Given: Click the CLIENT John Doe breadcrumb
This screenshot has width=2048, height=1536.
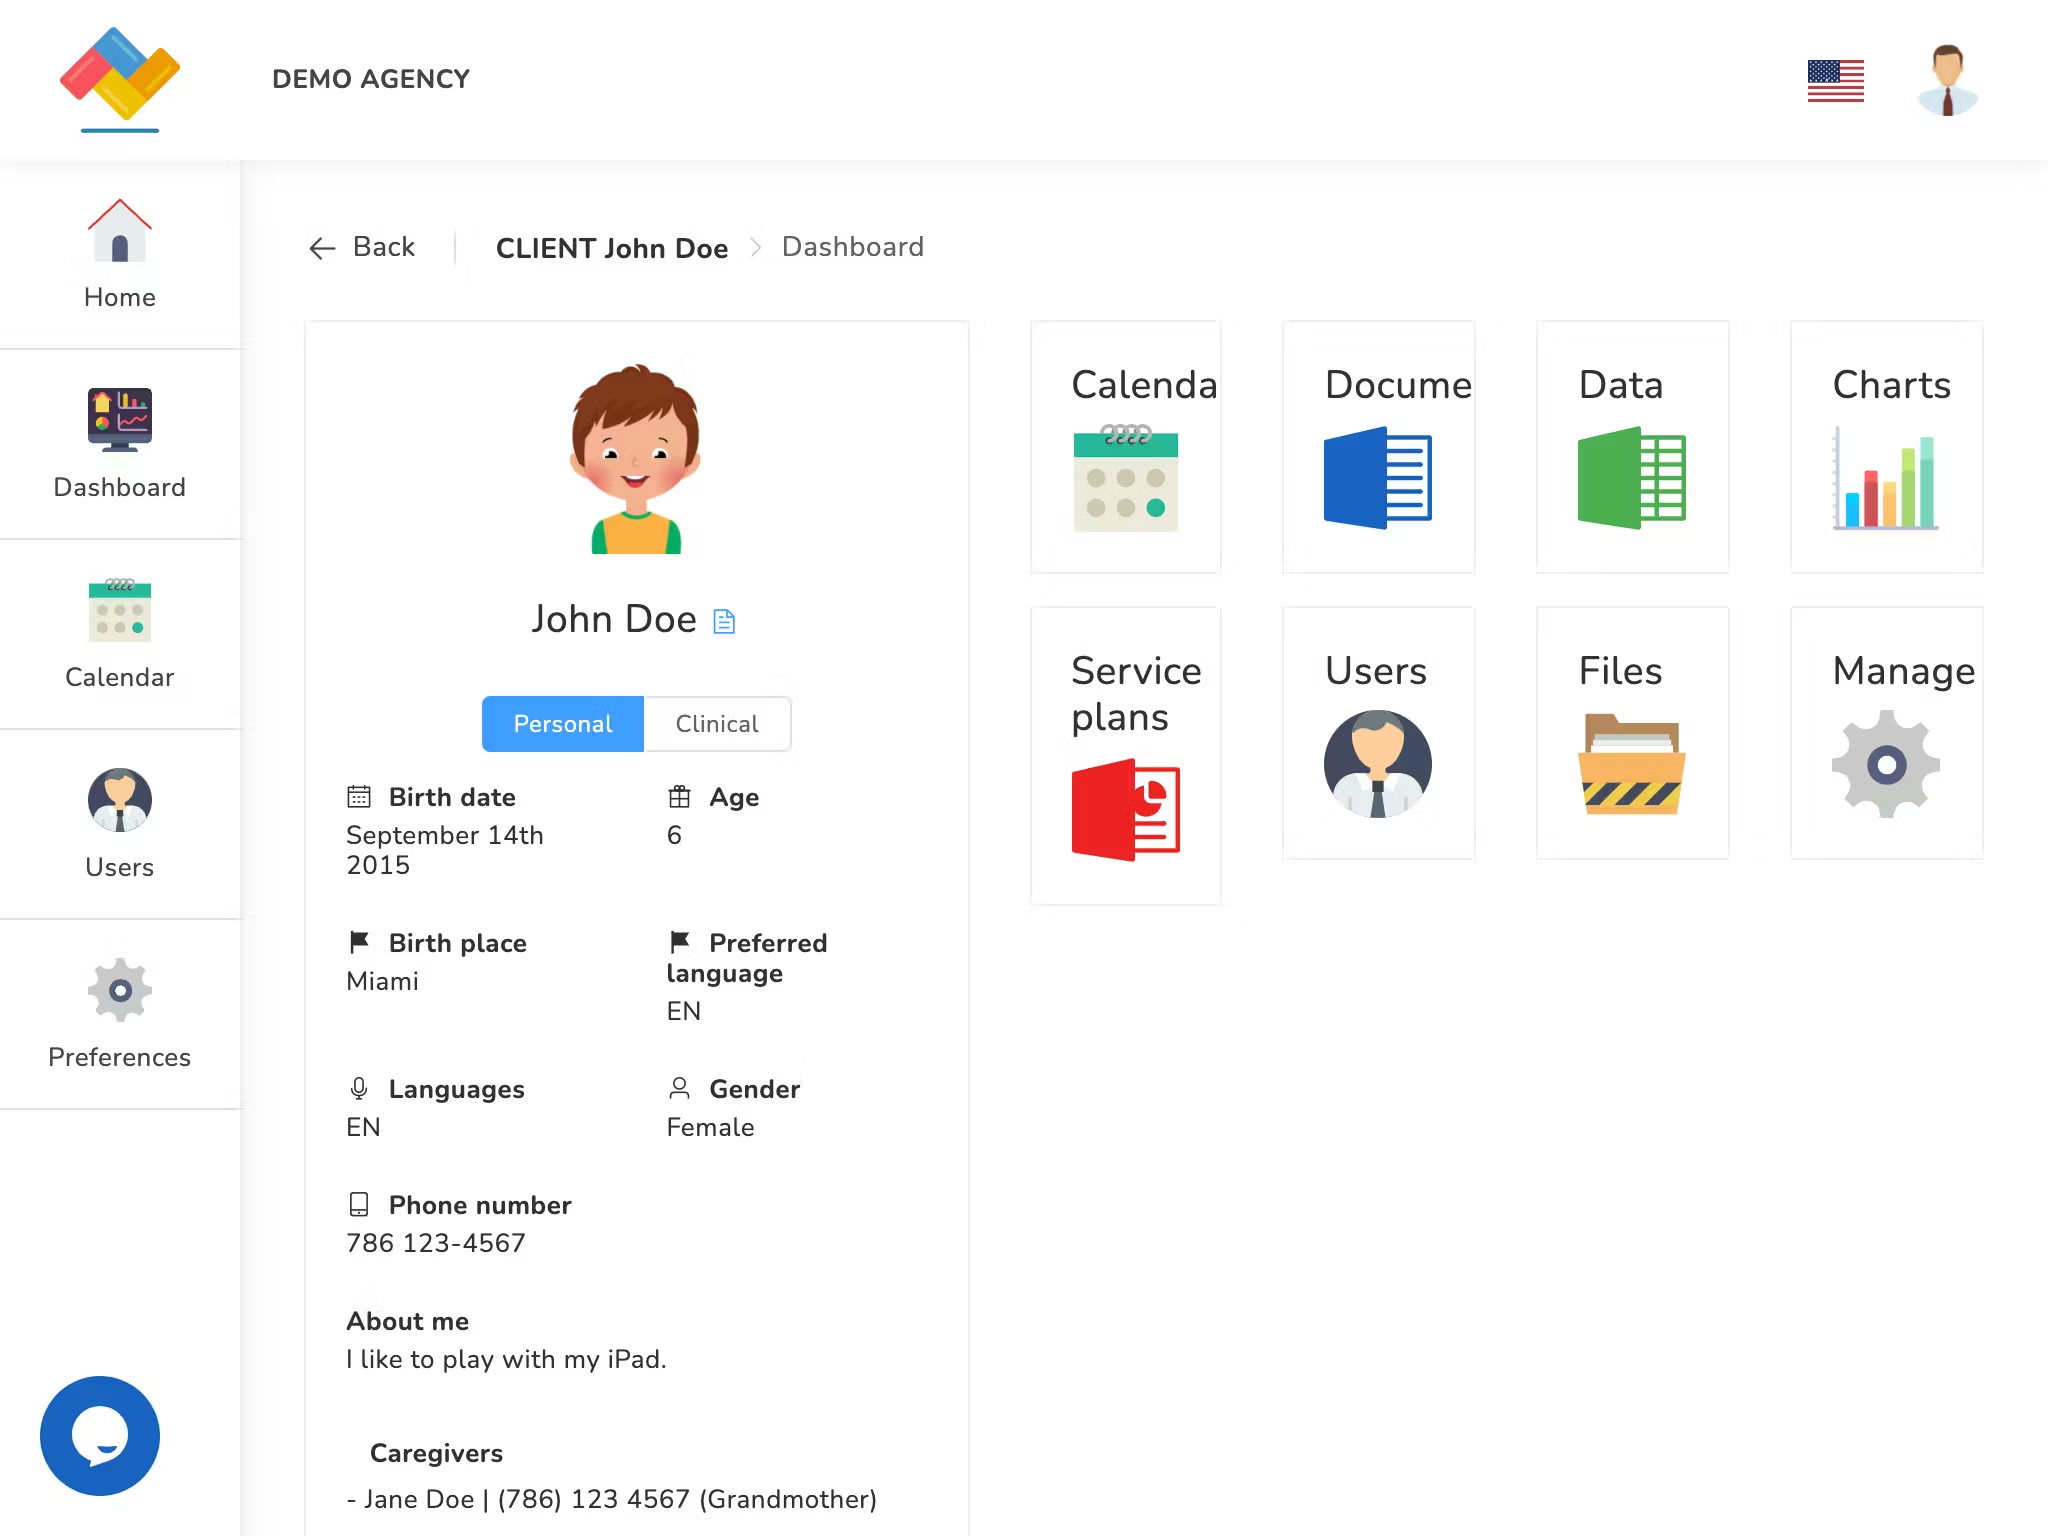Looking at the screenshot, I should coord(612,248).
